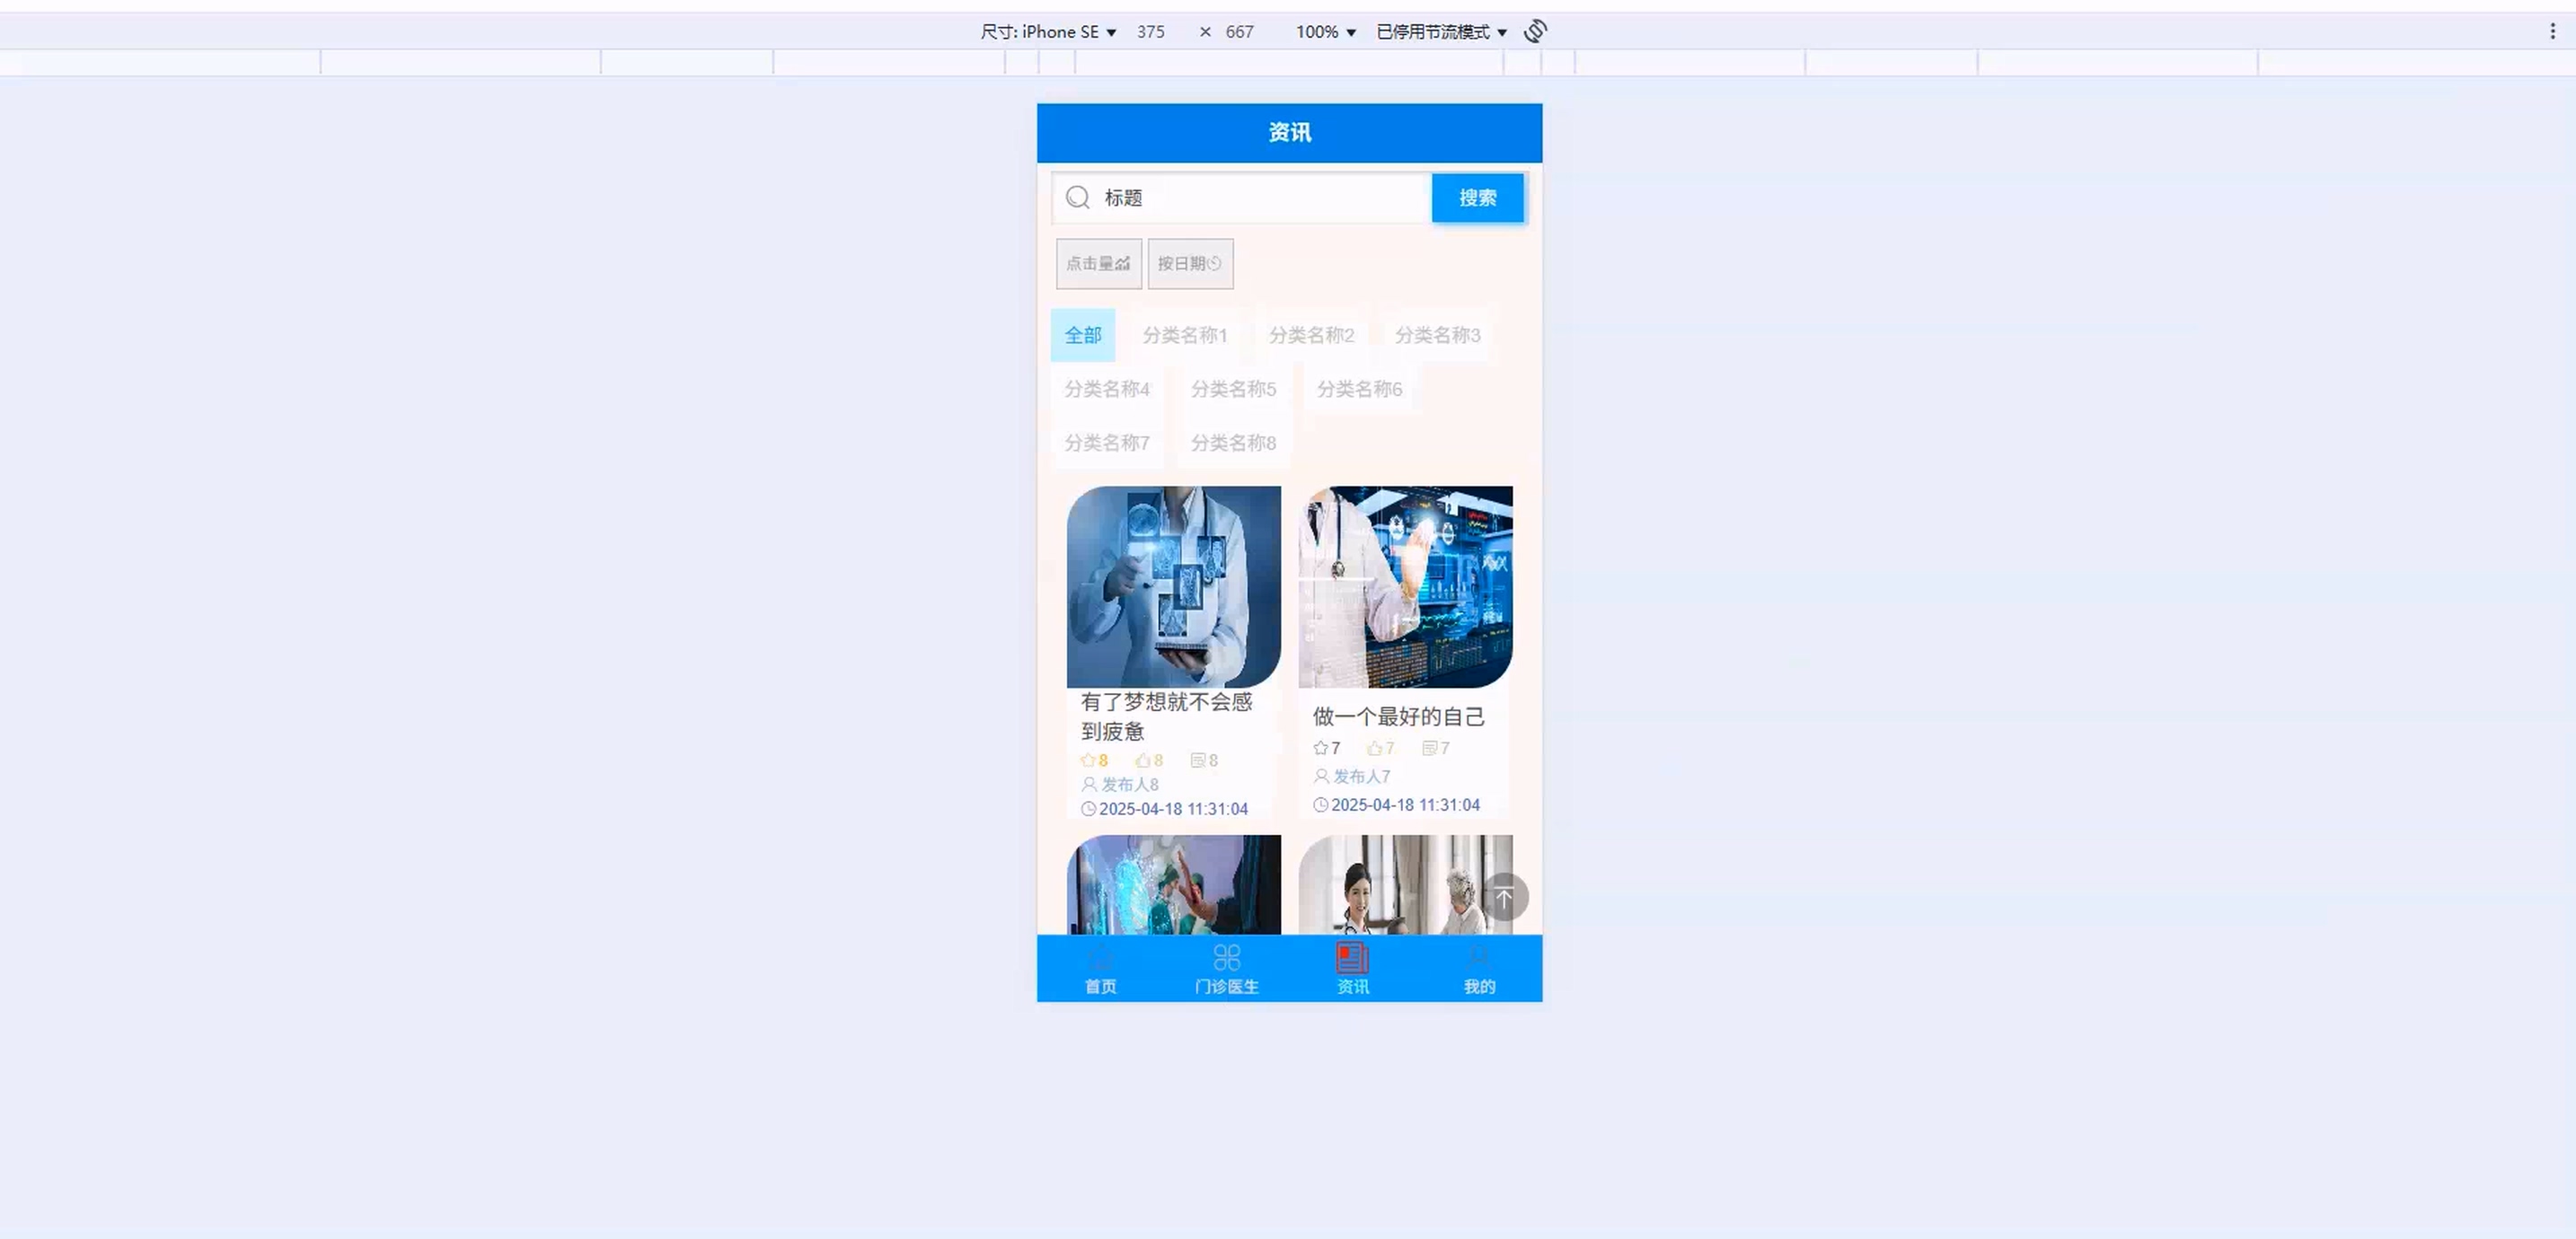Open the 我的 profile icon

(x=1479, y=958)
